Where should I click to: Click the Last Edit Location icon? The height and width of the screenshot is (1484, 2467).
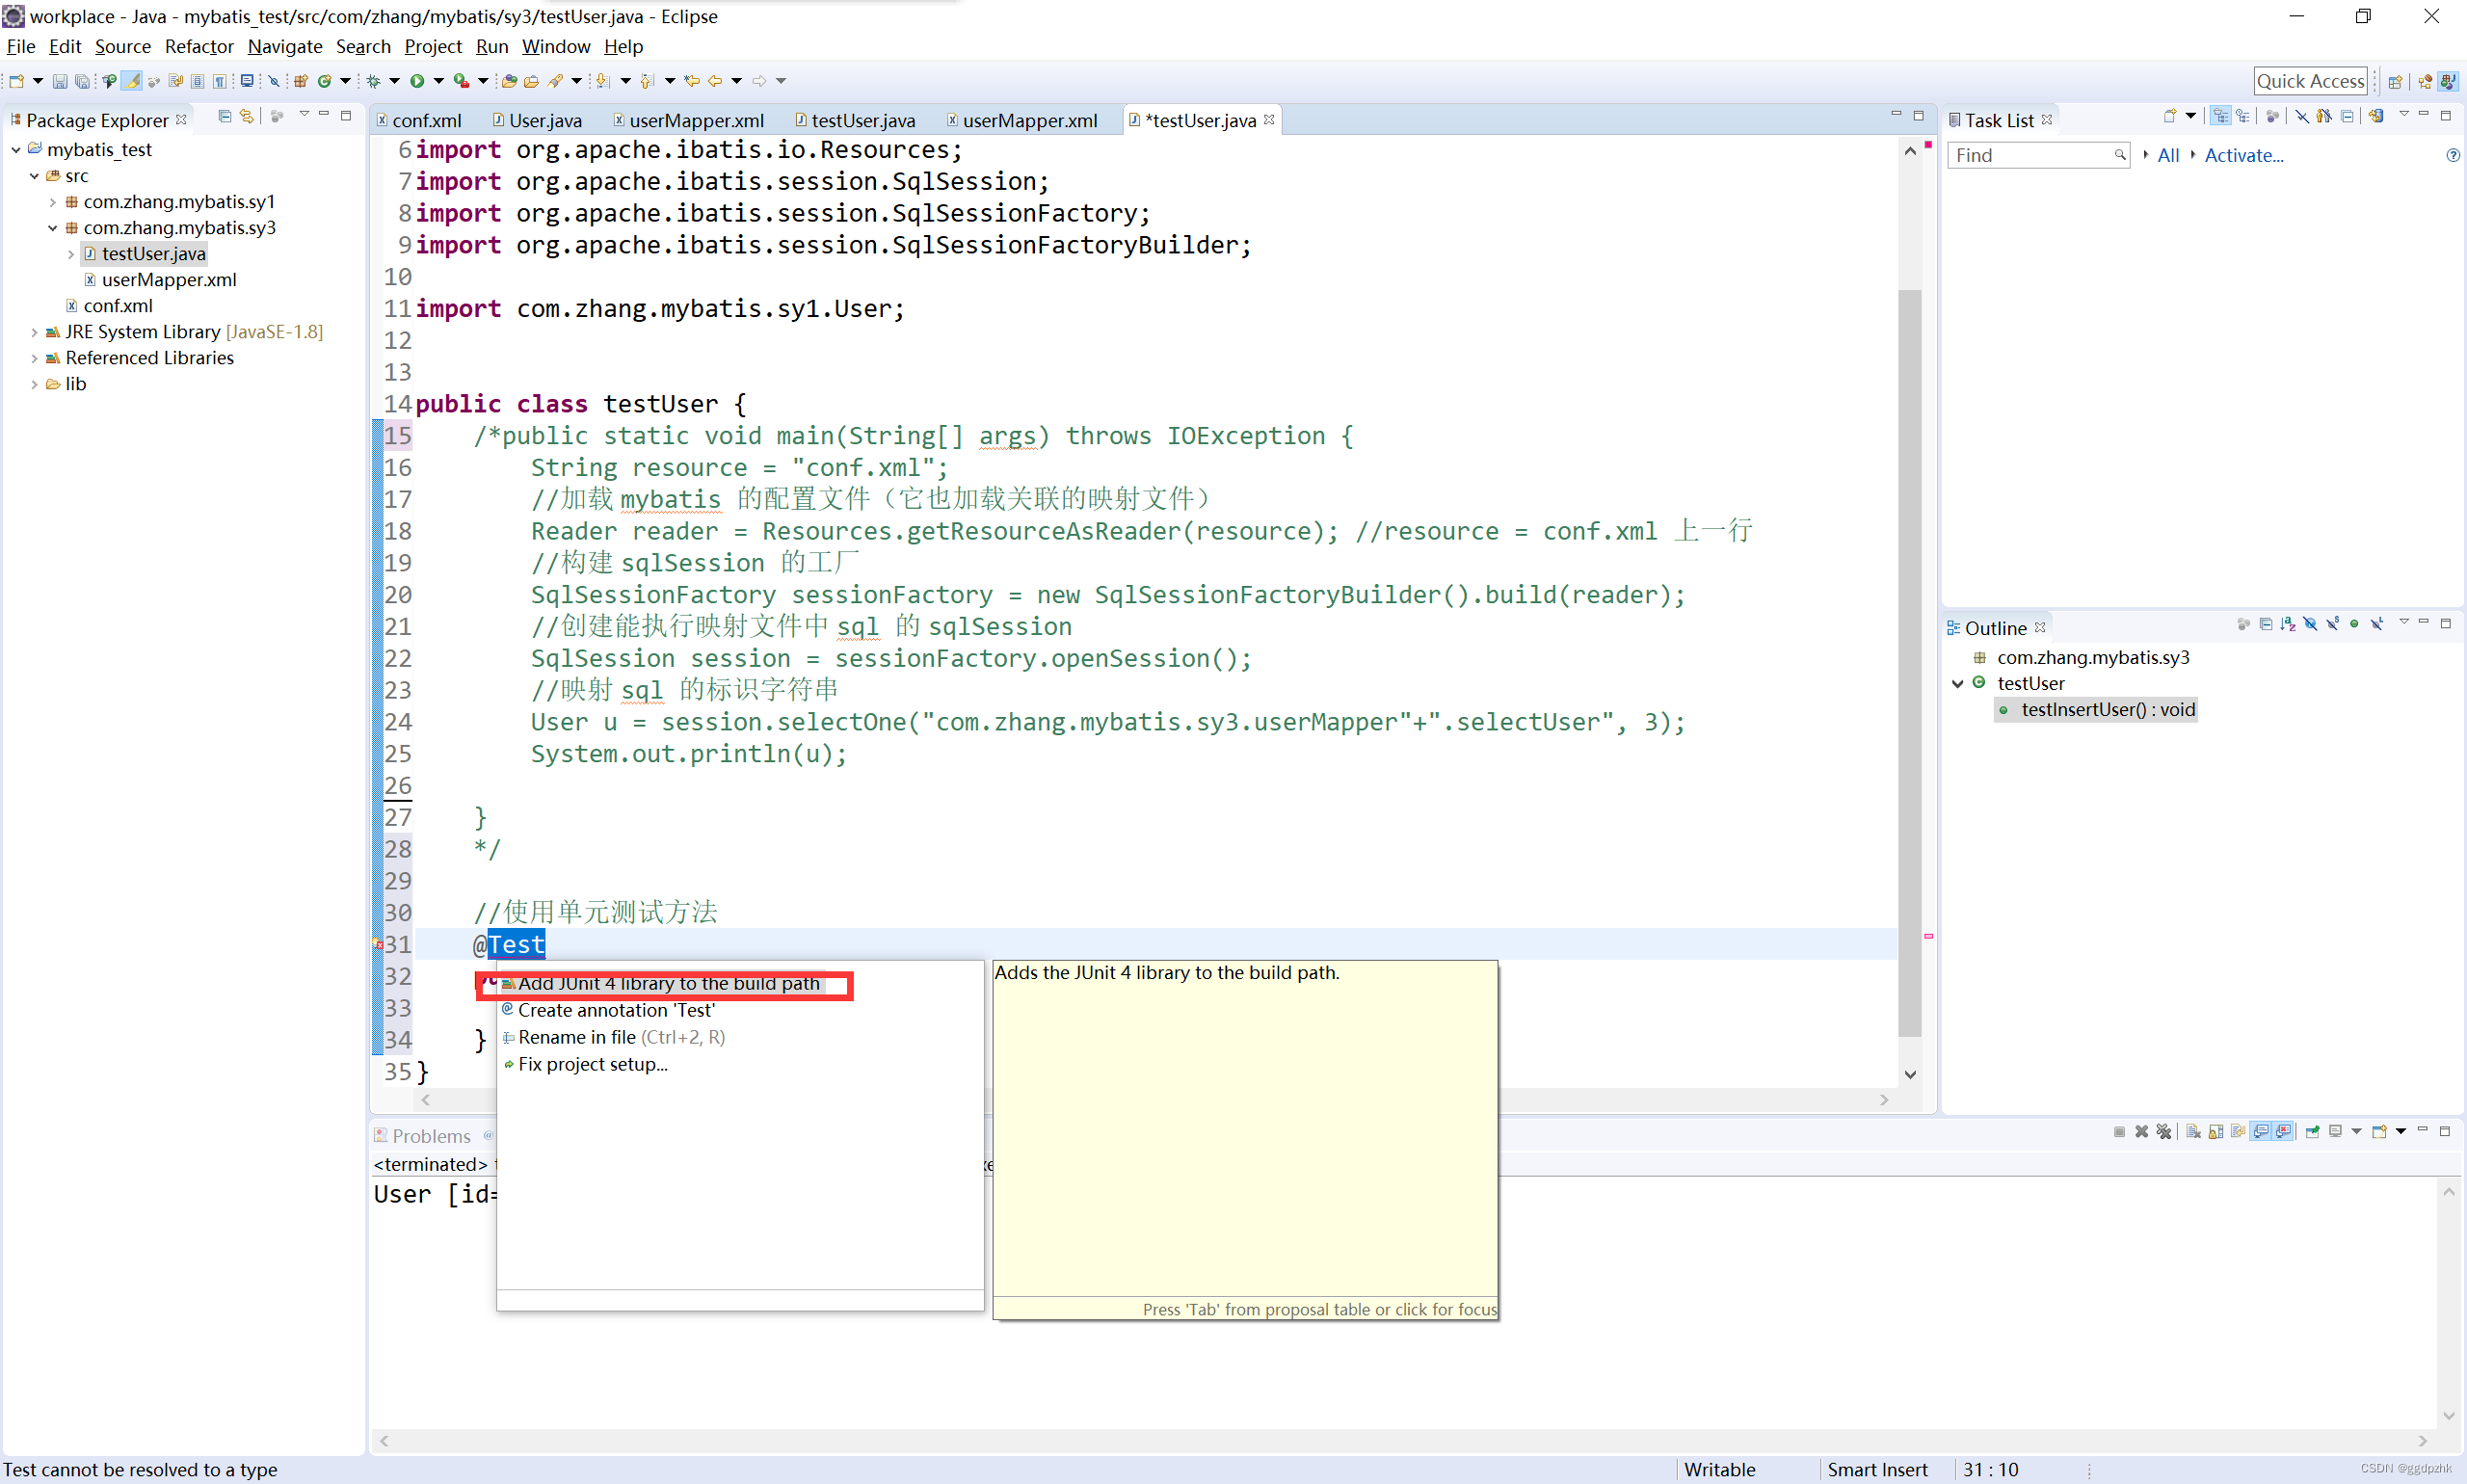[x=692, y=81]
